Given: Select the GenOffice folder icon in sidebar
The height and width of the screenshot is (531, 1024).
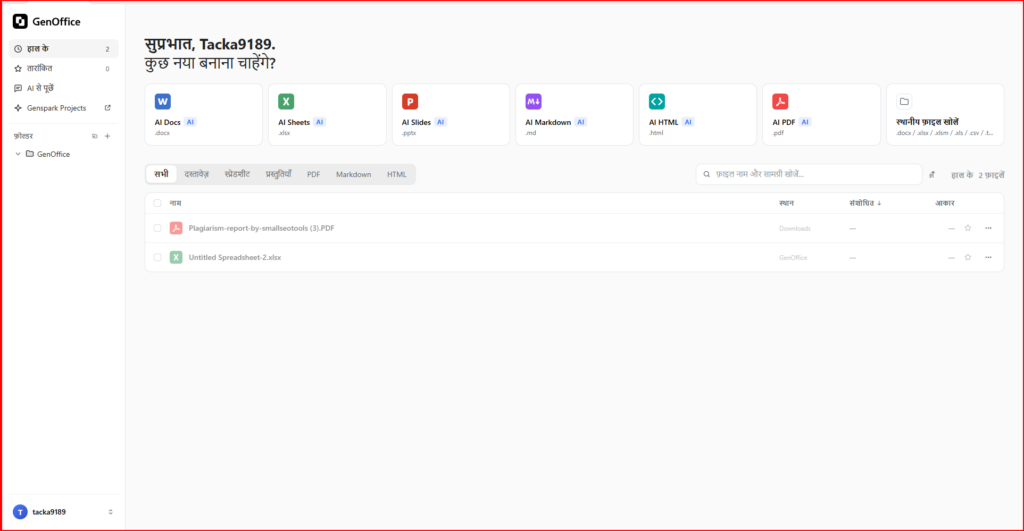Looking at the screenshot, I should (x=29, y=154).
